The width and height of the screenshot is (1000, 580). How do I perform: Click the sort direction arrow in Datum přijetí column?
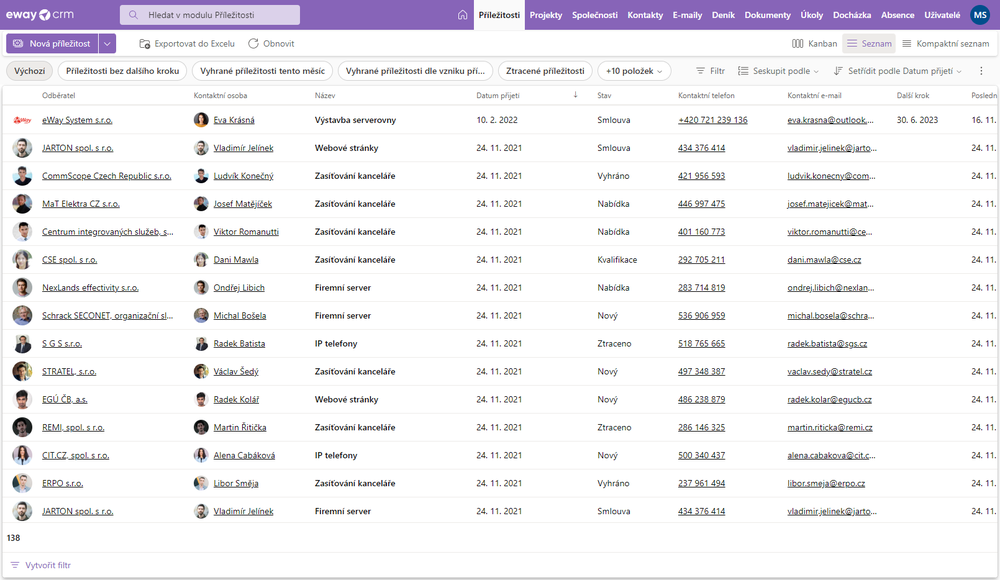(575, 95)
